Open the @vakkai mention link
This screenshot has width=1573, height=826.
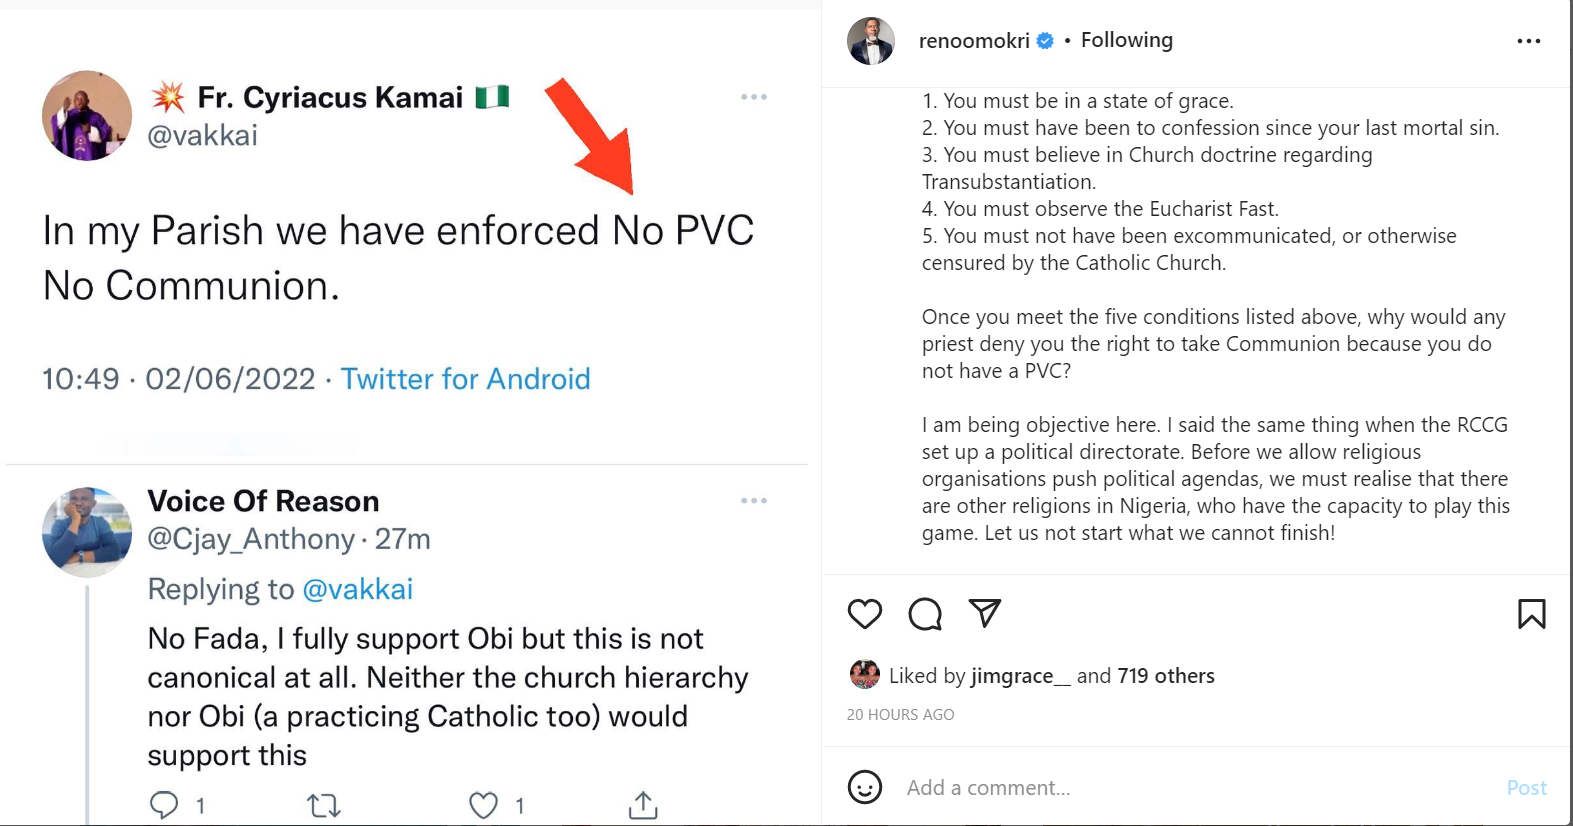(x=357, y=589)
